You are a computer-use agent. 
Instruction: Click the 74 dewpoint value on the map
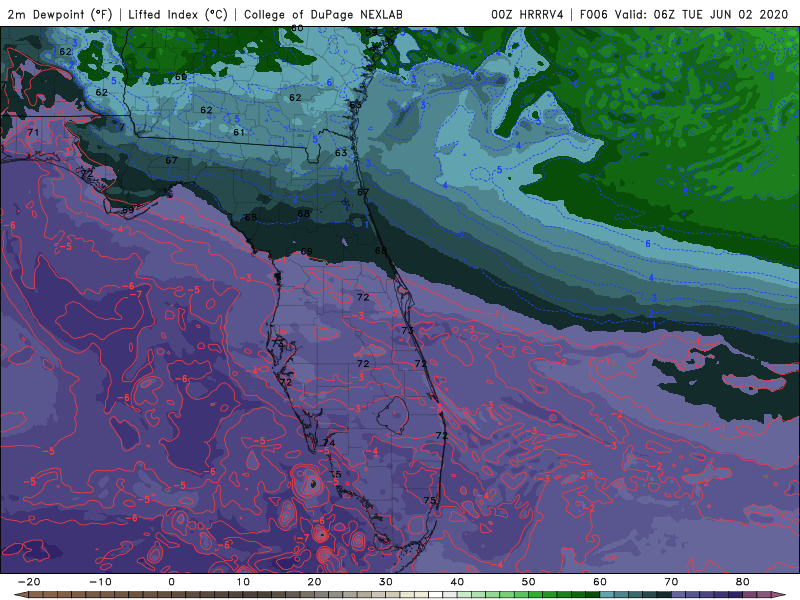[329, 442]
